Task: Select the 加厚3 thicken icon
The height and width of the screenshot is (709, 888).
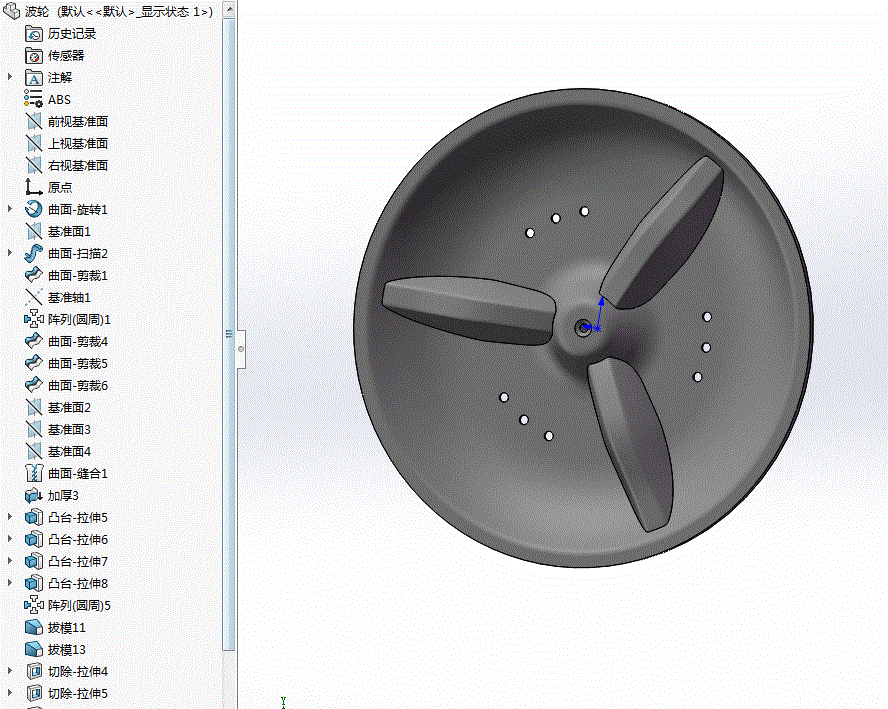Action: (x=34, y=495)
